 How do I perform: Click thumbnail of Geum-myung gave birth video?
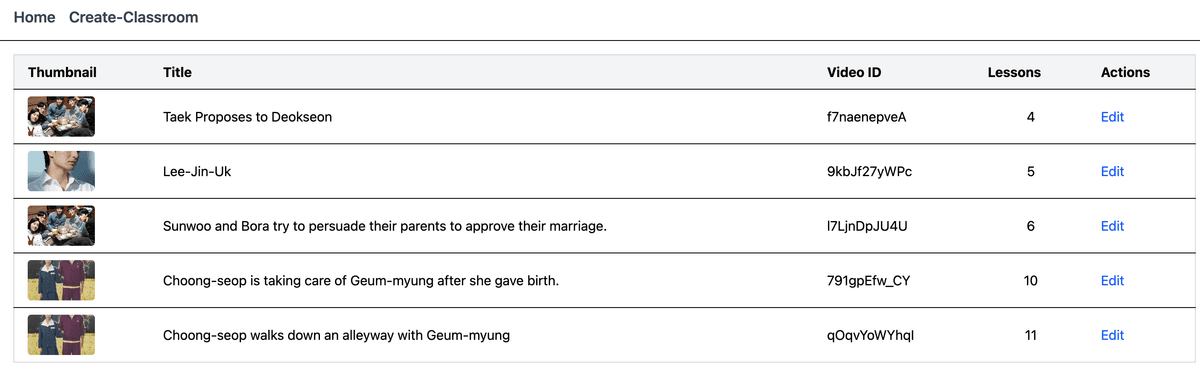61,280
